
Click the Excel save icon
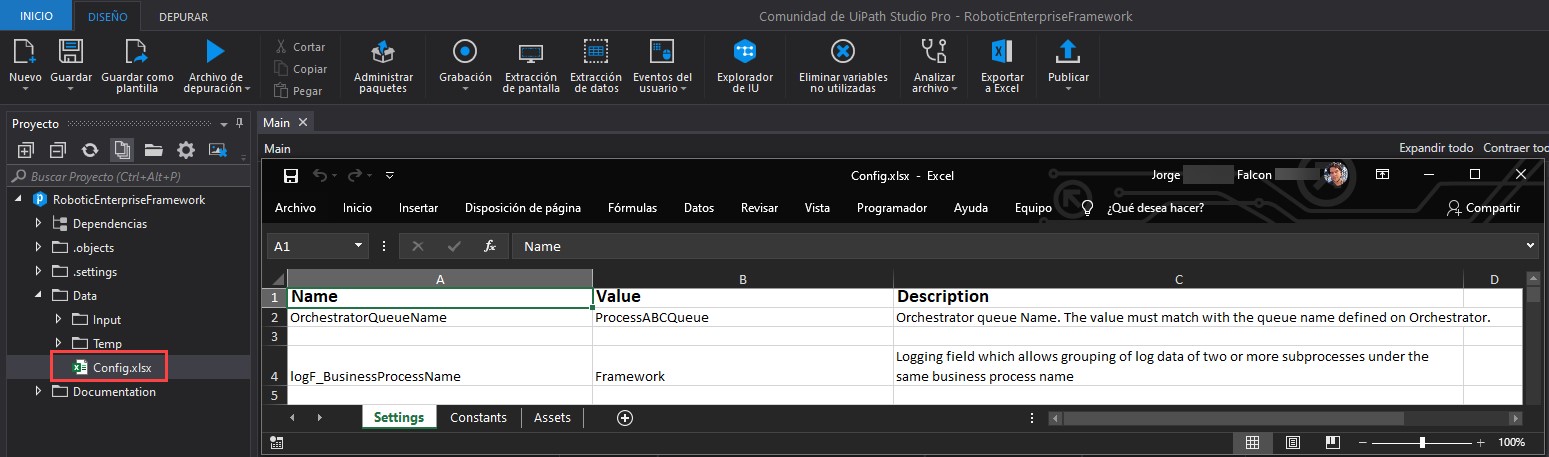291,175
